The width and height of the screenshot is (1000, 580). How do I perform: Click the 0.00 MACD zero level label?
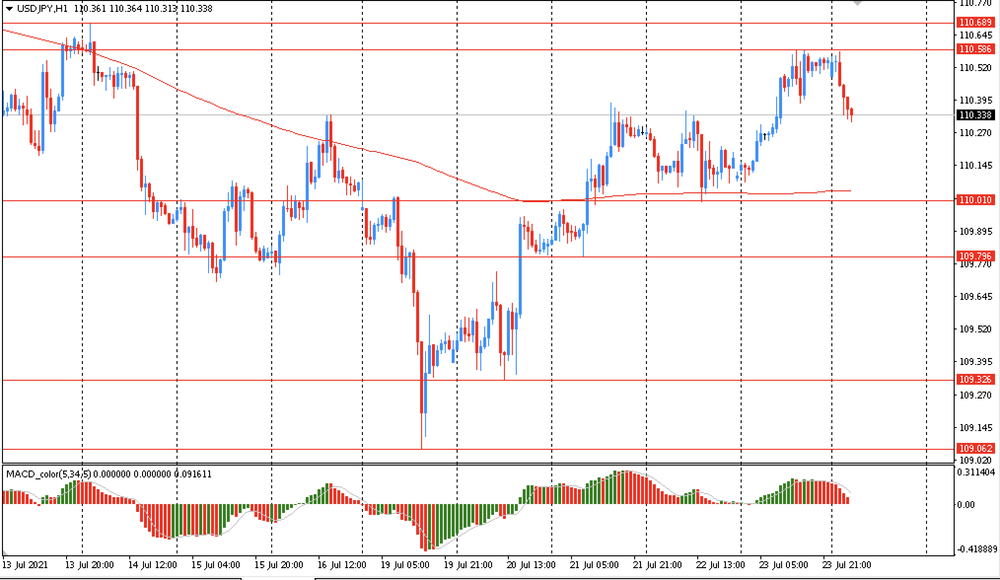966,505
